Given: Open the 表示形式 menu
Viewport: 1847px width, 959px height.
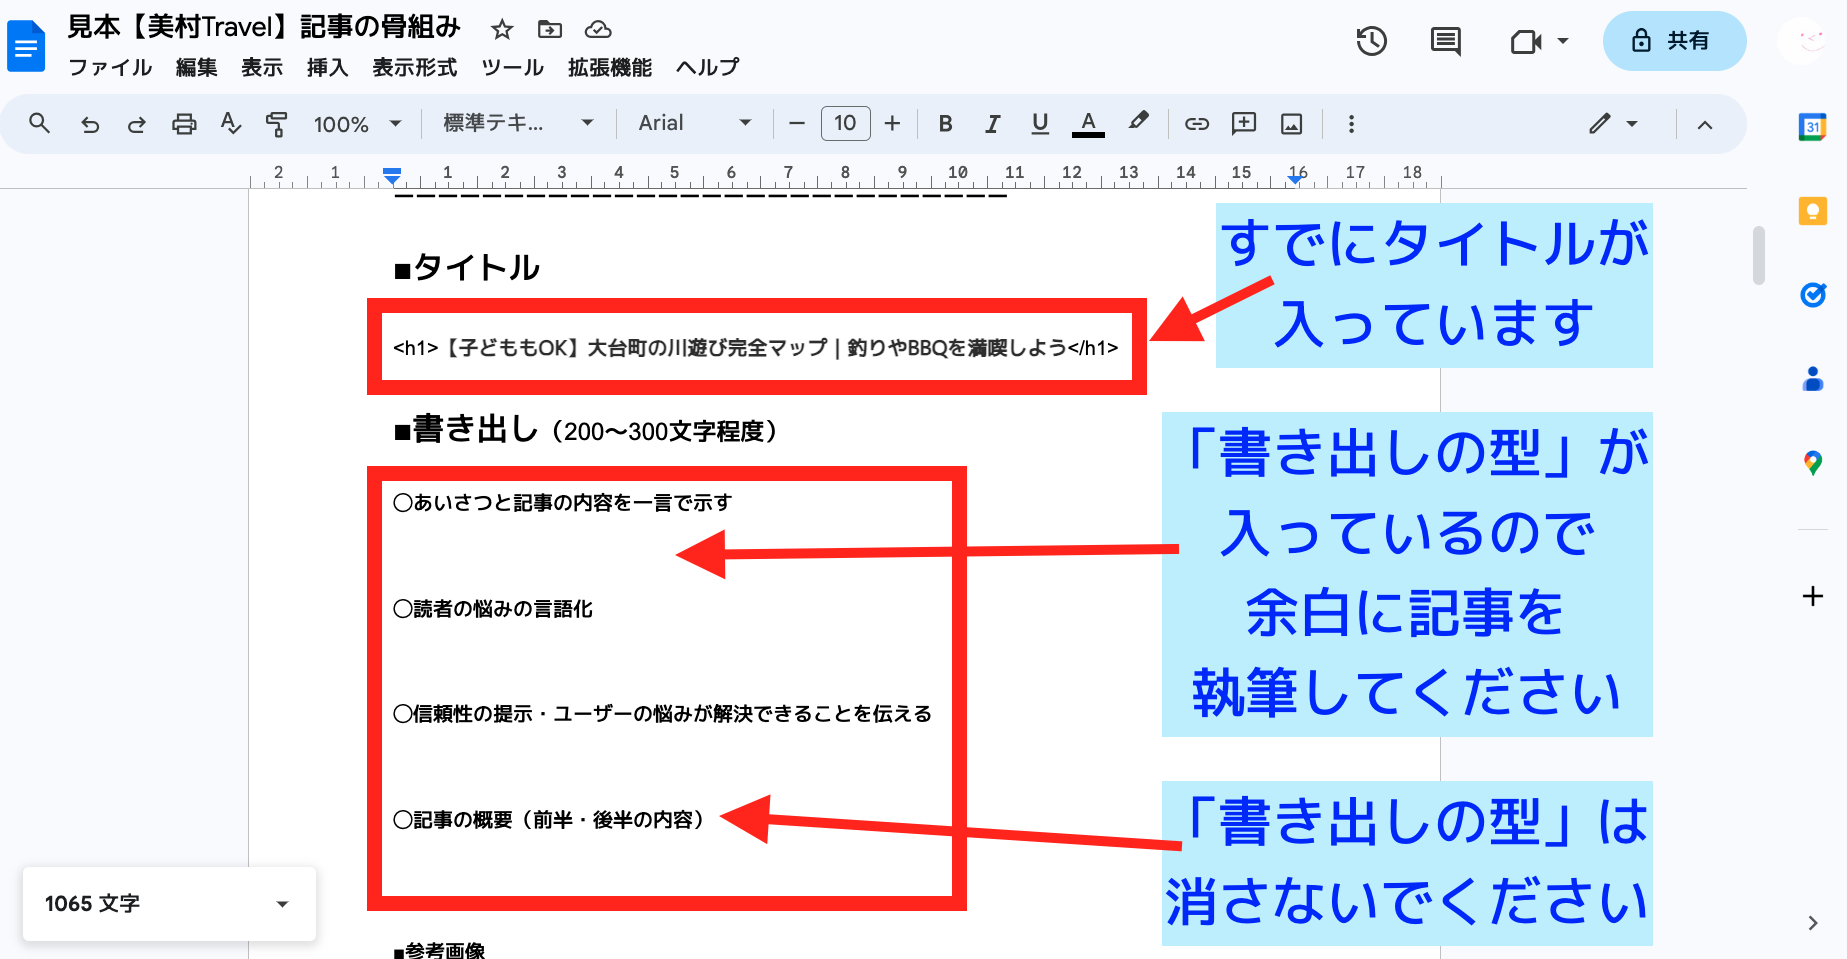Looking at the screenshot, I should [414, 67].
